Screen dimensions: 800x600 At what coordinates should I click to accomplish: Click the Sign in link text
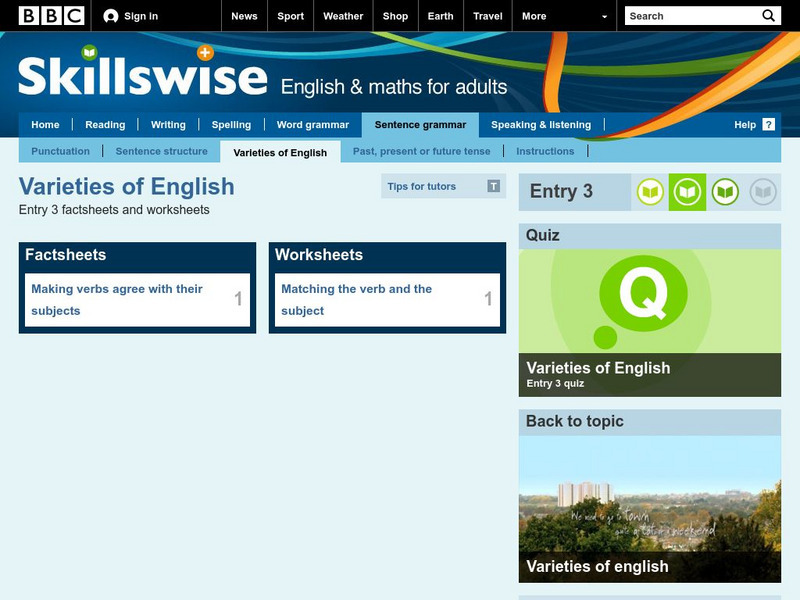point(141,16)
